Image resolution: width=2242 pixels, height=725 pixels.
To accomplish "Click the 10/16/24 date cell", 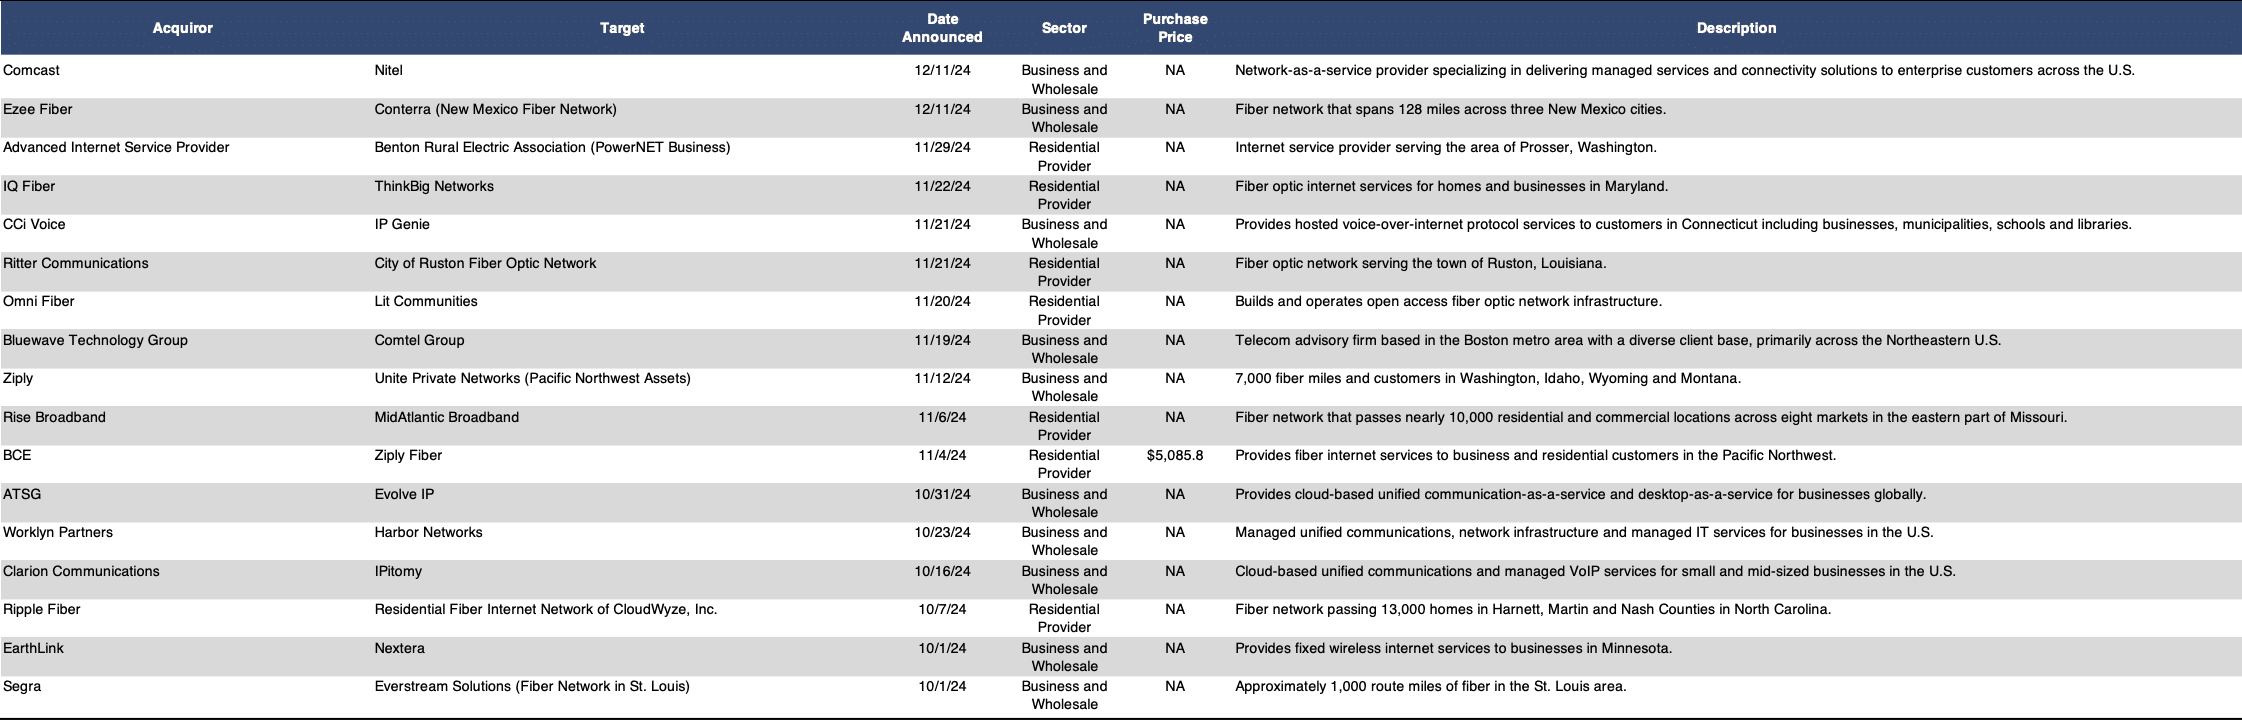I will click(942, 571).
